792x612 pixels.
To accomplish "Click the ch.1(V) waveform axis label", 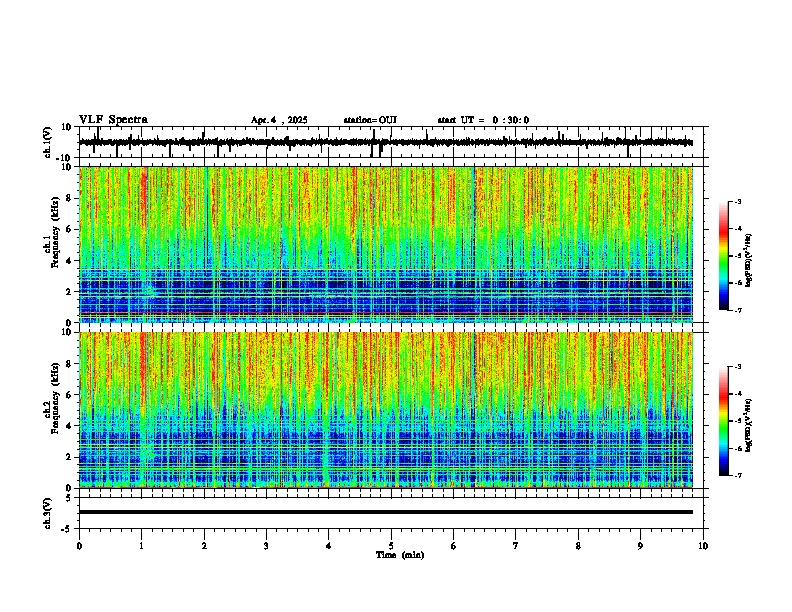I will 48,142.
